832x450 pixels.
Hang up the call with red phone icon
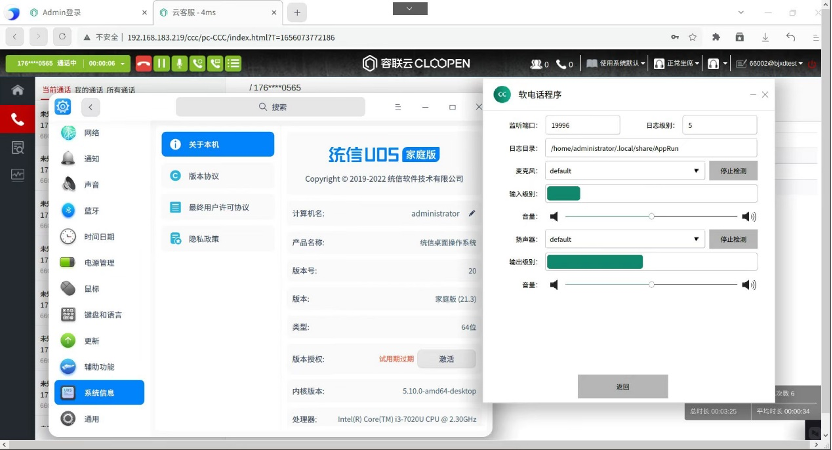143,63
